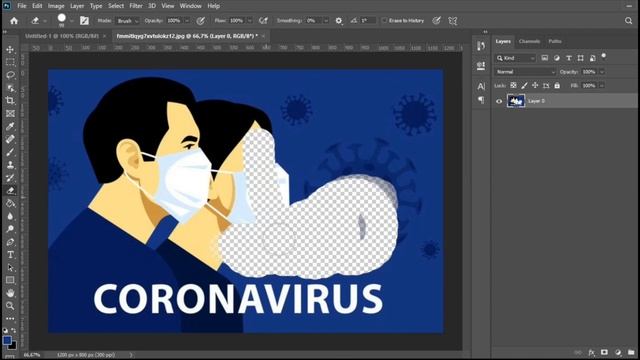Open options bar Opacity slider dropdown
The width and height of the screenshot is (640, 360).
(x=187, y=20)
